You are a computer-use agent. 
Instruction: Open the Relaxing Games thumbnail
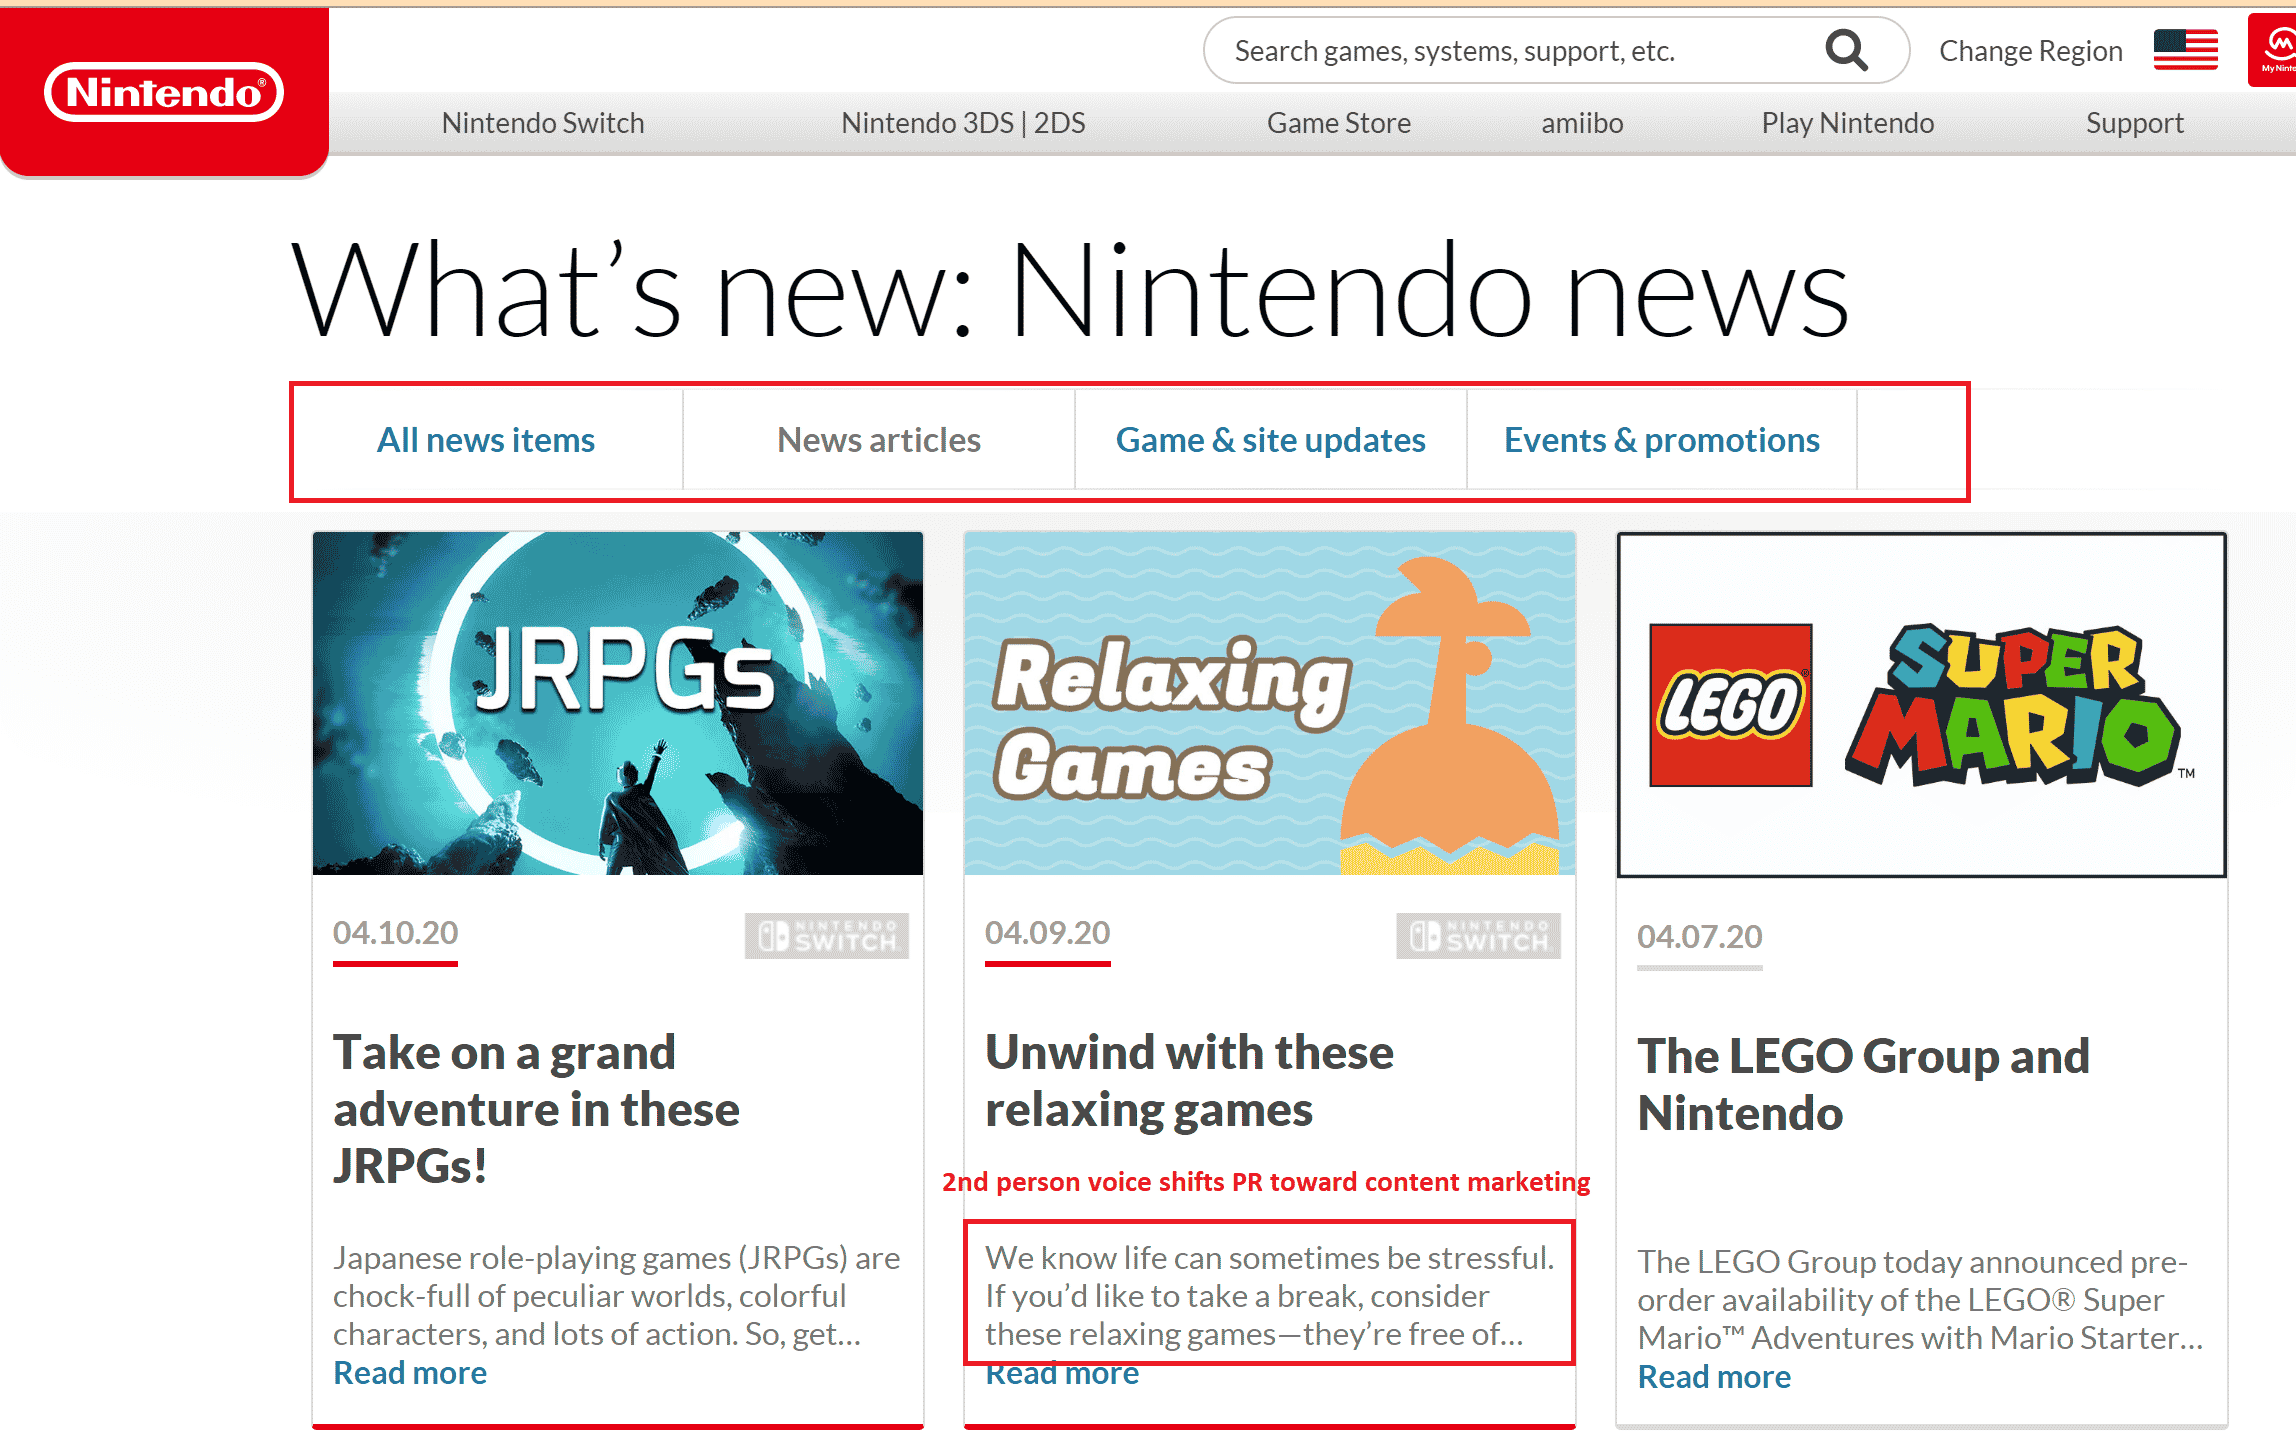pyautogui.click(x=1270, y=703)
